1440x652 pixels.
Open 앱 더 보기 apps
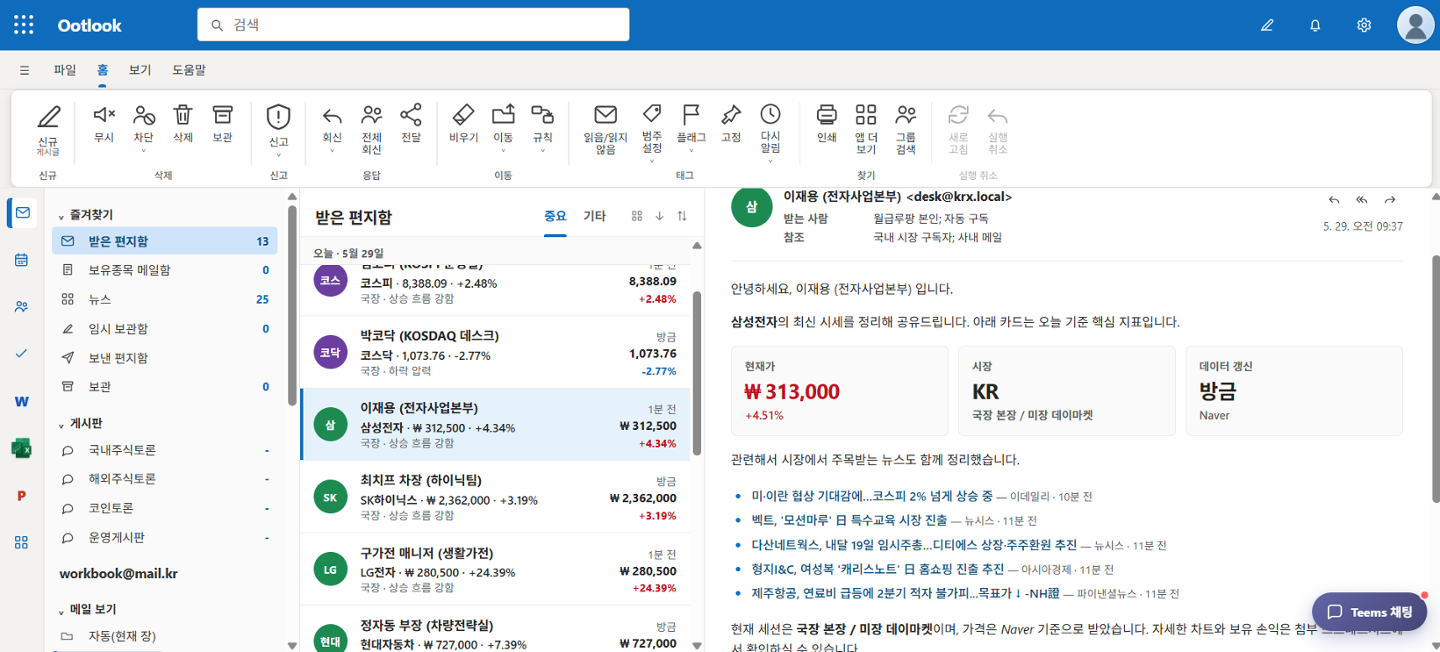point(866,128)
